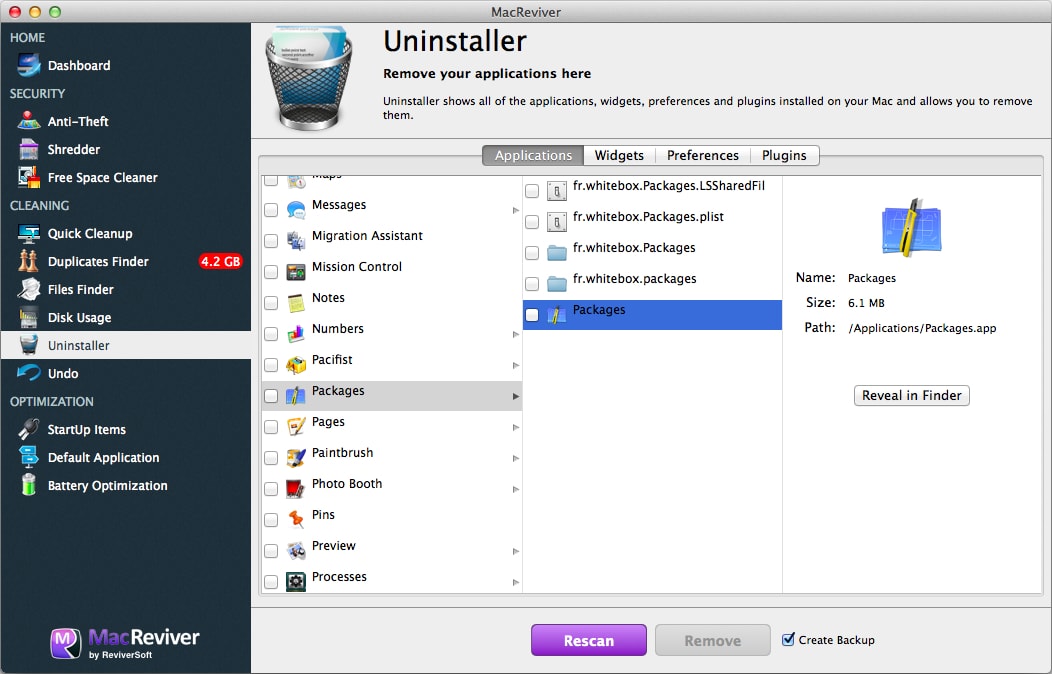The image size is (1052, 674).
Task: Select the Notes app icon
Action: [296, 303]
